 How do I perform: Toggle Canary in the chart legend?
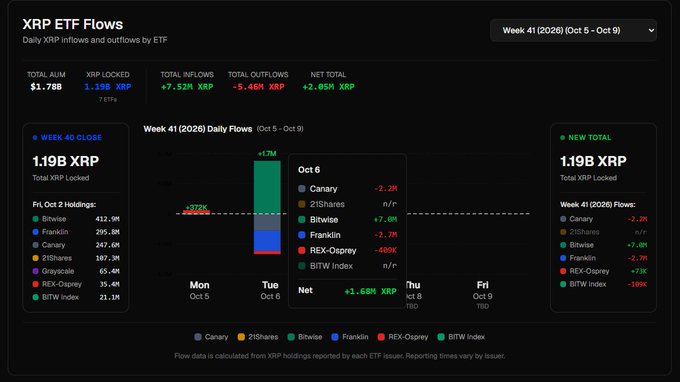(211, 337)
